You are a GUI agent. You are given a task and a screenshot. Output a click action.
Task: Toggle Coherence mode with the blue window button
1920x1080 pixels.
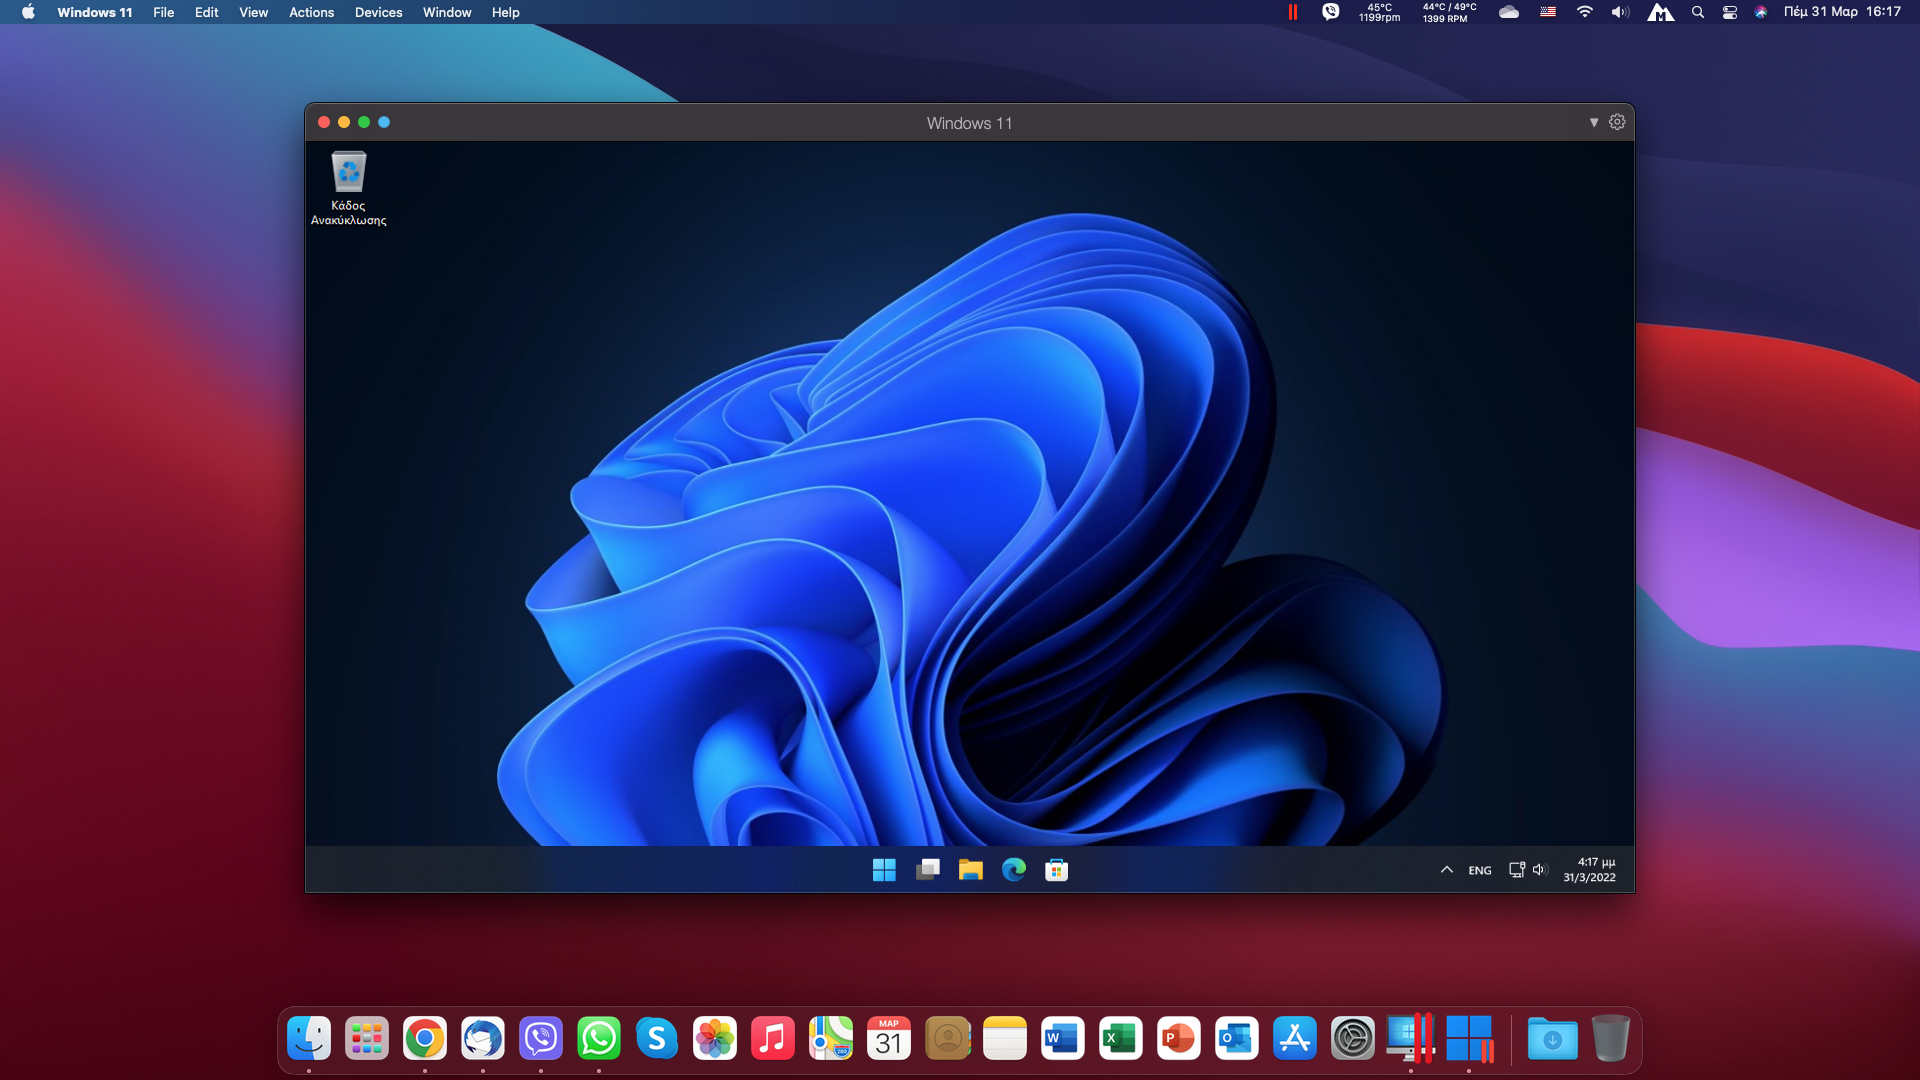(x=384, y=122)
